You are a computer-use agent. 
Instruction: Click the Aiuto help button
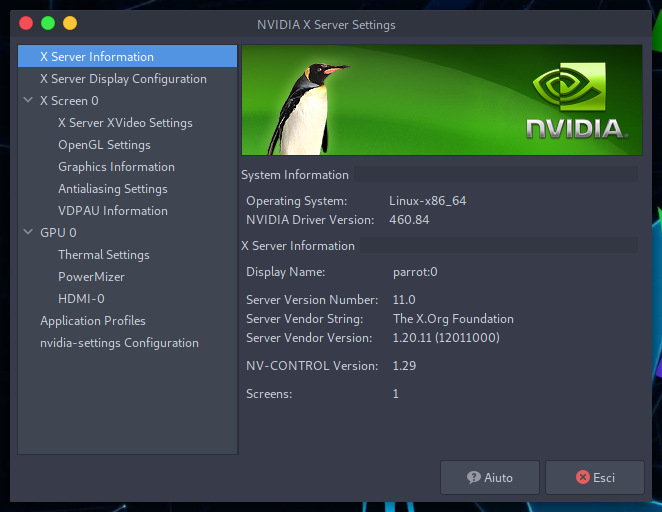point(490,478)
